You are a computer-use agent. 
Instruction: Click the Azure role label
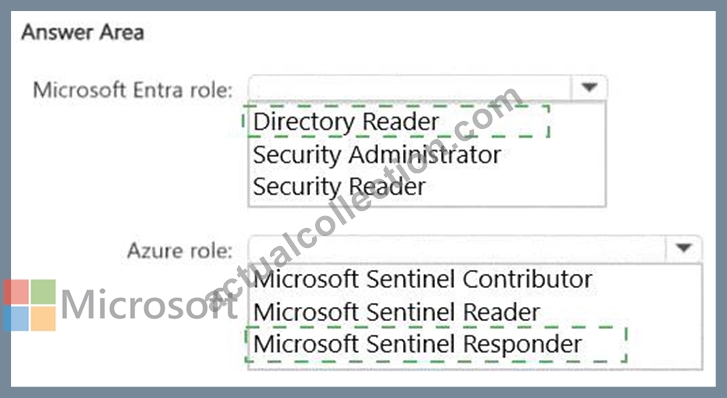point(179,251)
